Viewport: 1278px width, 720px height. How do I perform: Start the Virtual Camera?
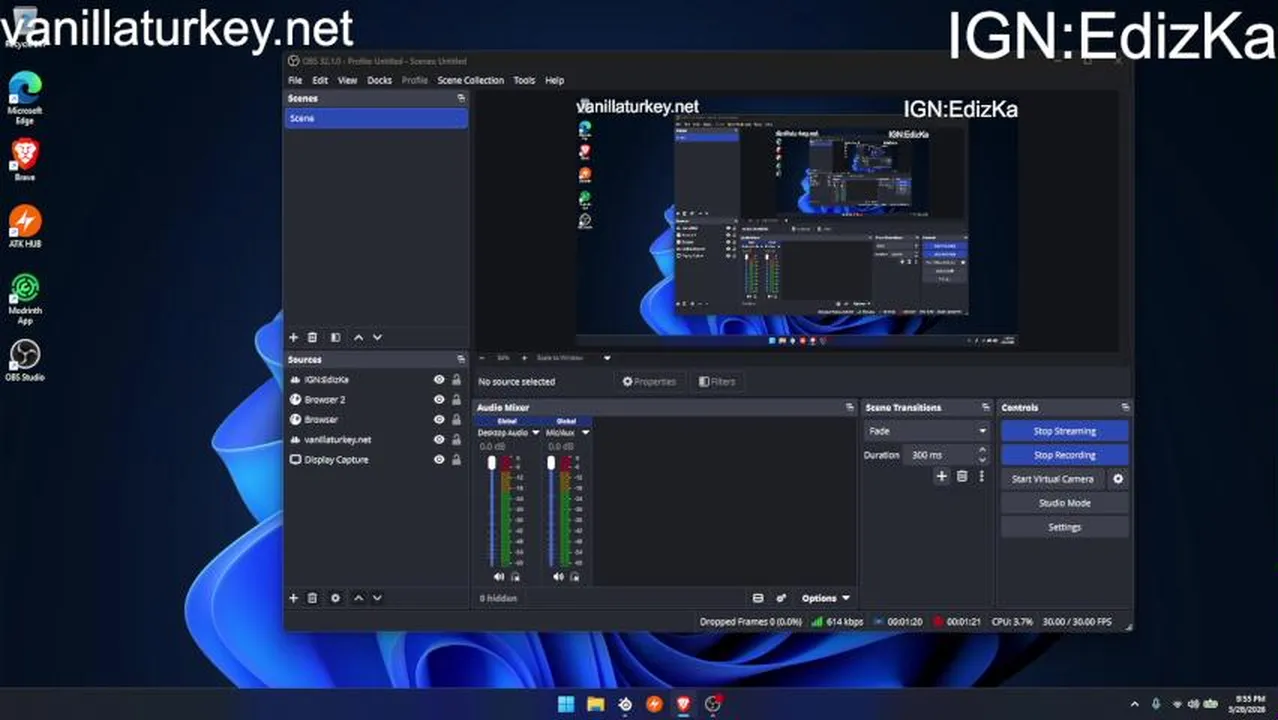(x=1052, y=479)
